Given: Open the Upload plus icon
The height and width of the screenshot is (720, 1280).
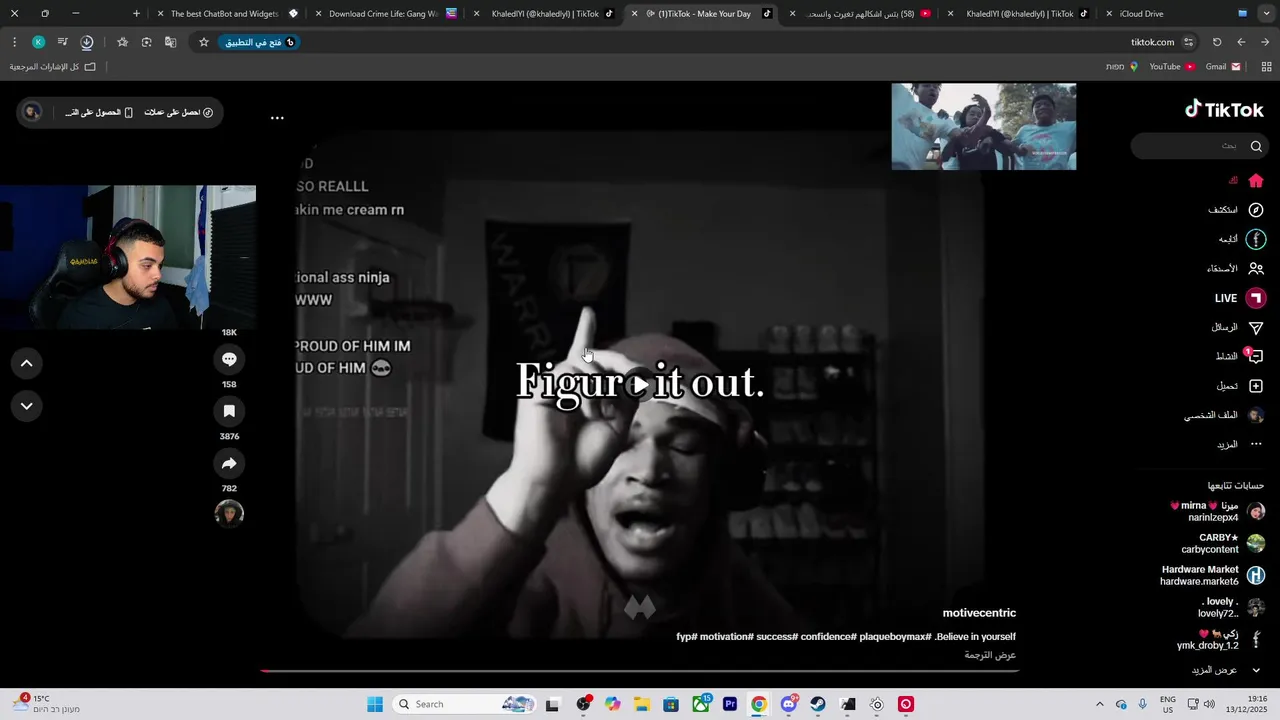Looking at the screenshot, I should 1256,386.
